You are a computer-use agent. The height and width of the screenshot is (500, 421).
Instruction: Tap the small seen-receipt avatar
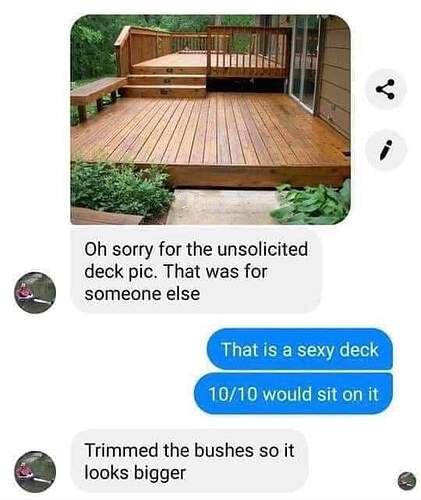[x=407, y=481]
